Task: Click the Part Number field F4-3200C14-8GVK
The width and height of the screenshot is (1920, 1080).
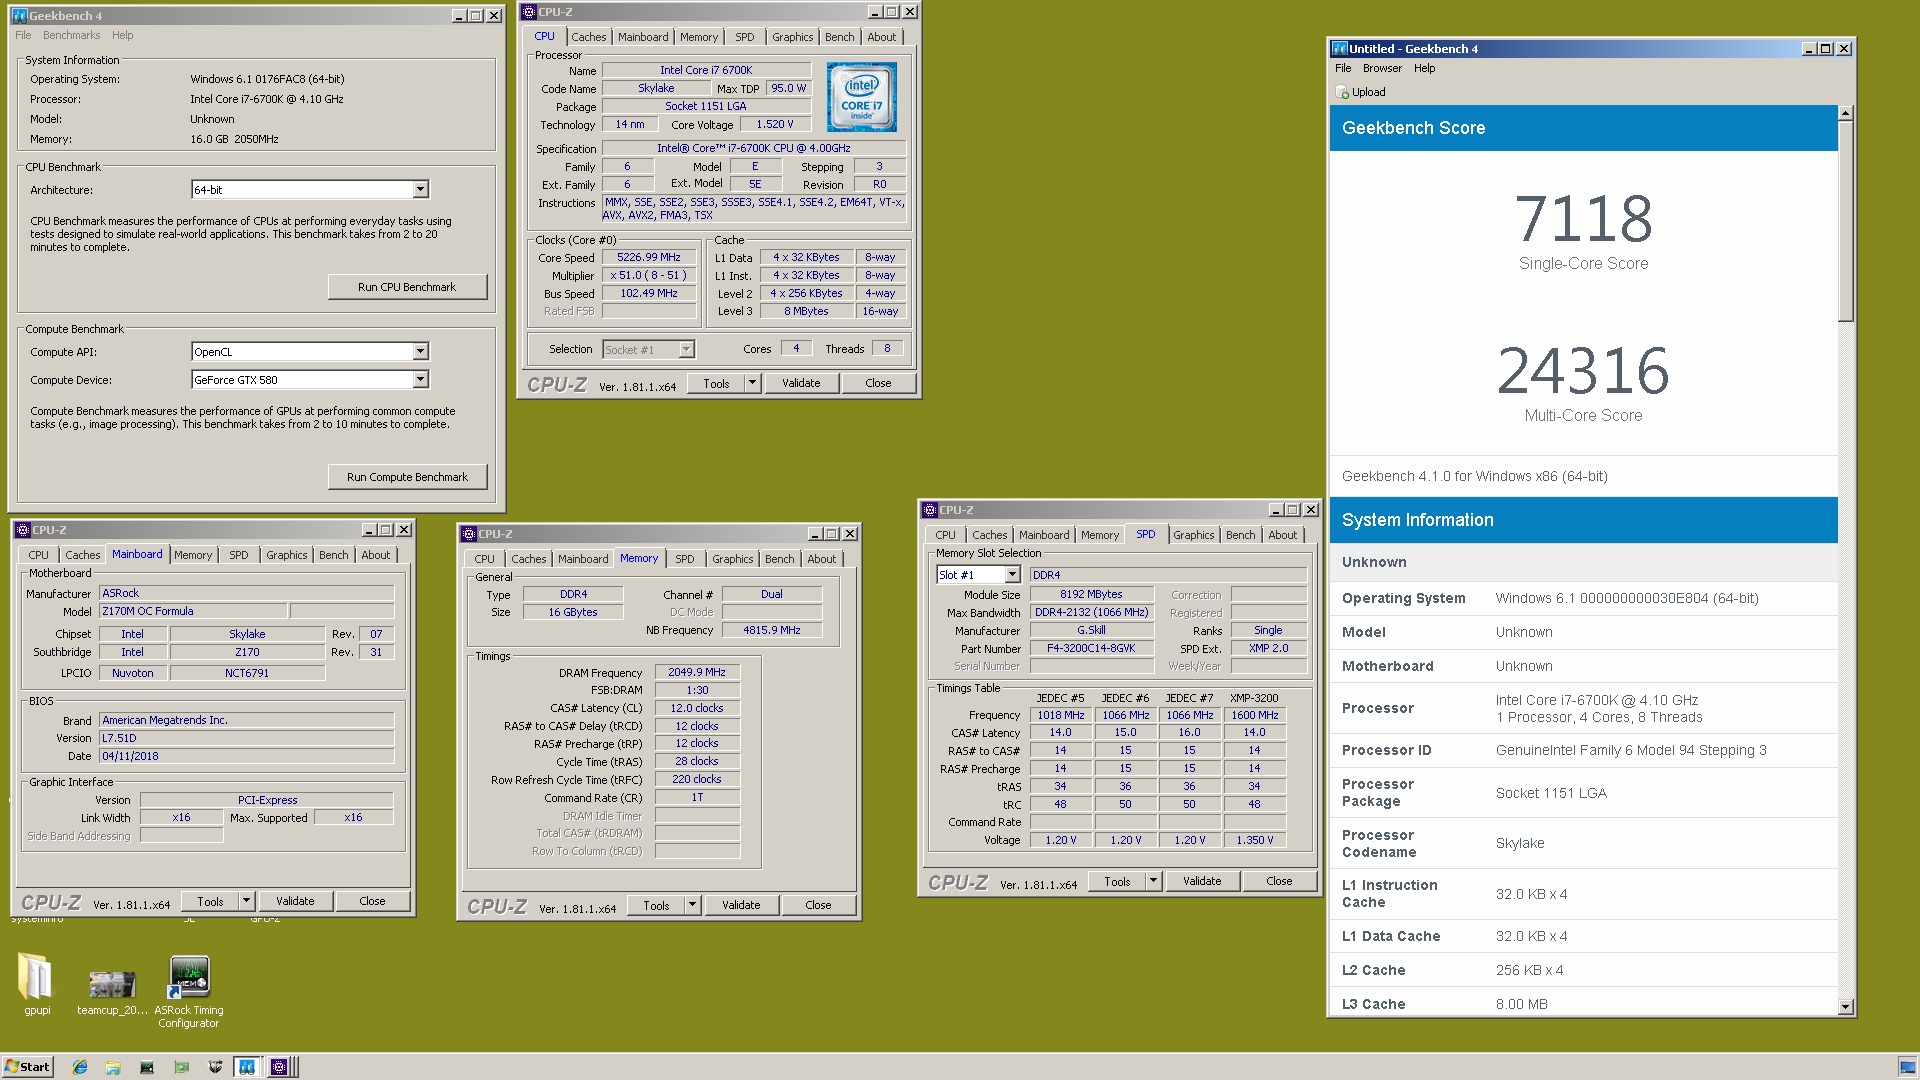Action: click(1091, 649)
